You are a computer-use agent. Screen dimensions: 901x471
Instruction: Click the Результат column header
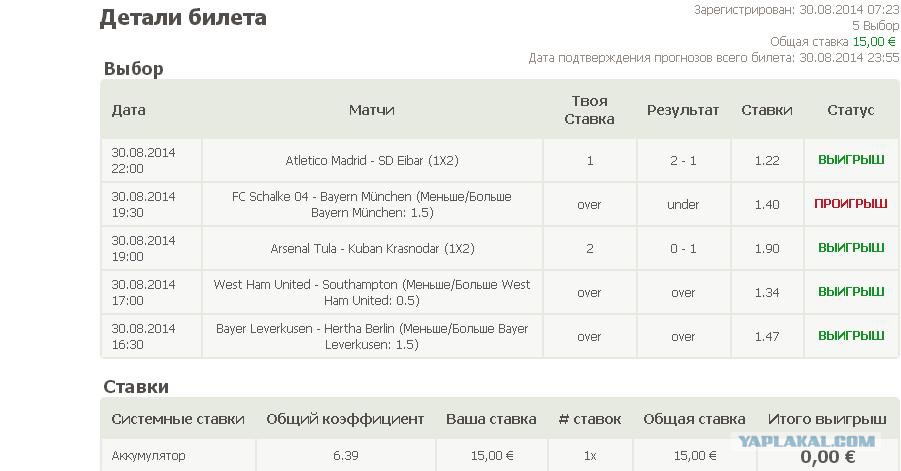[x=683, y=110]
